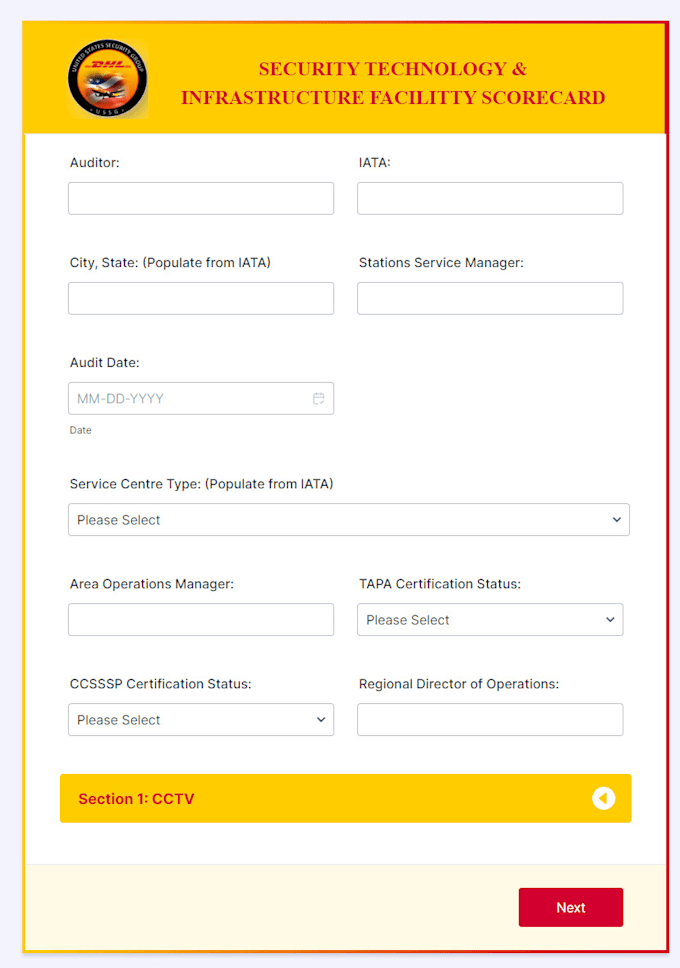Open the TAPA Certification Status dropdown
The height and width of the screenshot is (968, 680).
[x=490, y=619]
